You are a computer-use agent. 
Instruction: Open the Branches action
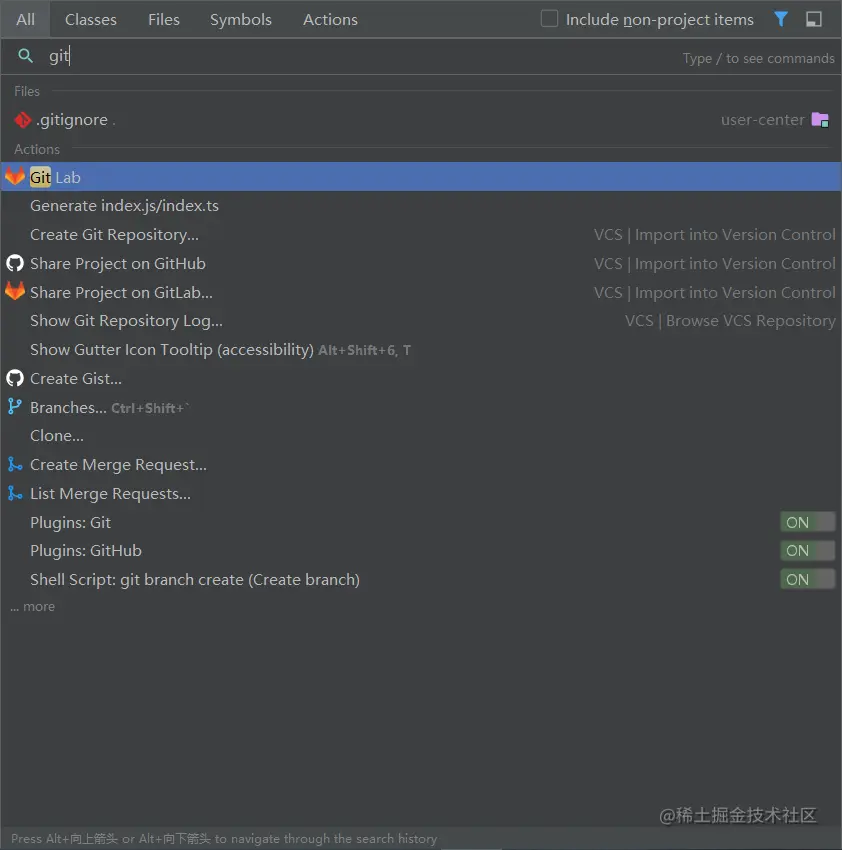click(x=421, y=407)
